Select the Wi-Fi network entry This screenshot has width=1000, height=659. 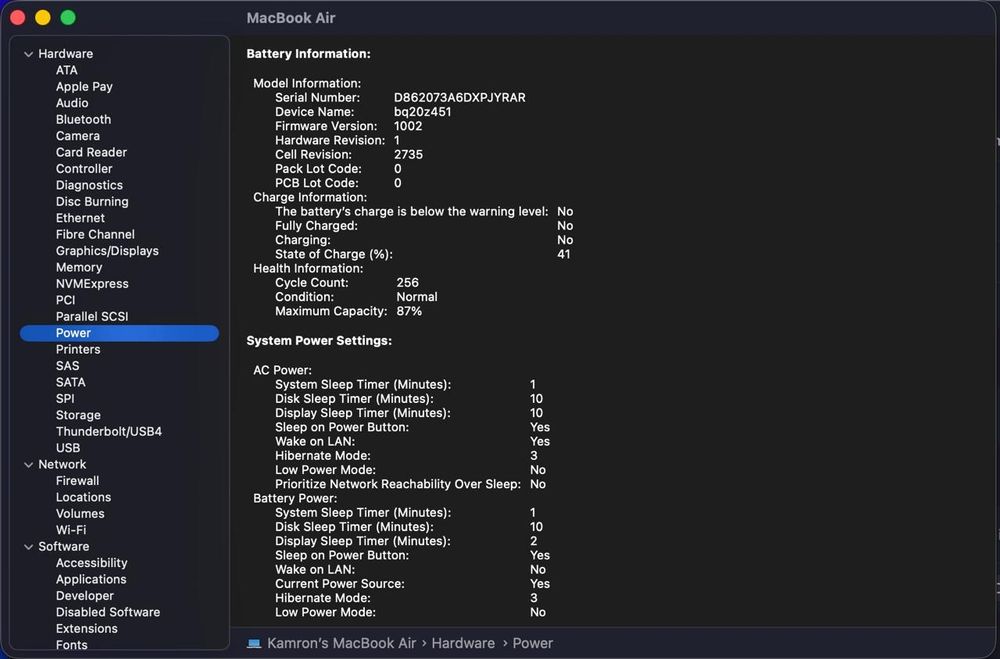pyautogui.click(x=70, y=530)
